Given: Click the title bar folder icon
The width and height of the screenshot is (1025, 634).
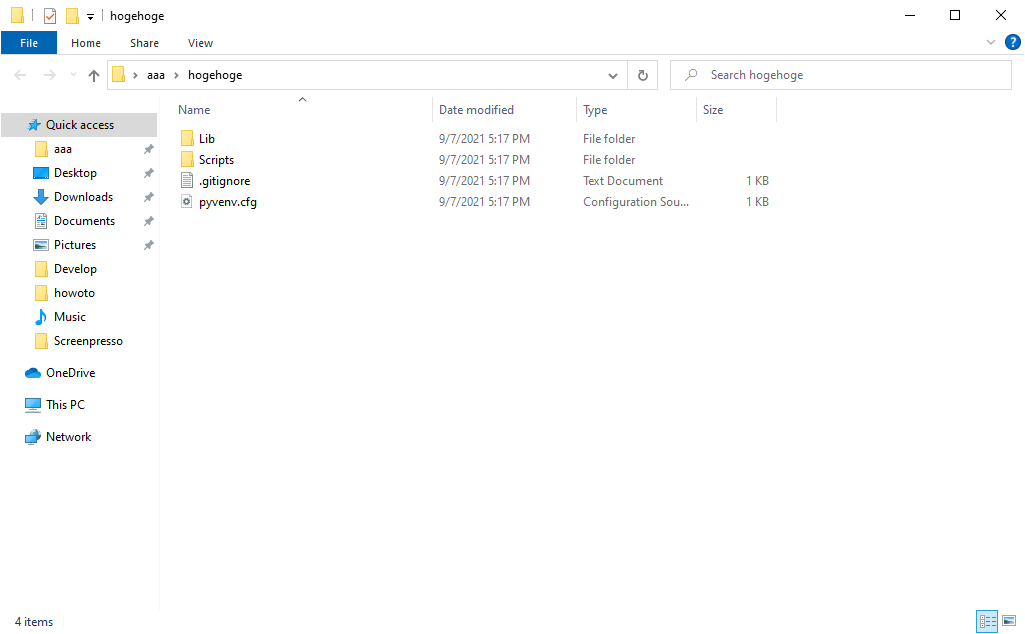Looking at the screenshot, I should [18, 15].
